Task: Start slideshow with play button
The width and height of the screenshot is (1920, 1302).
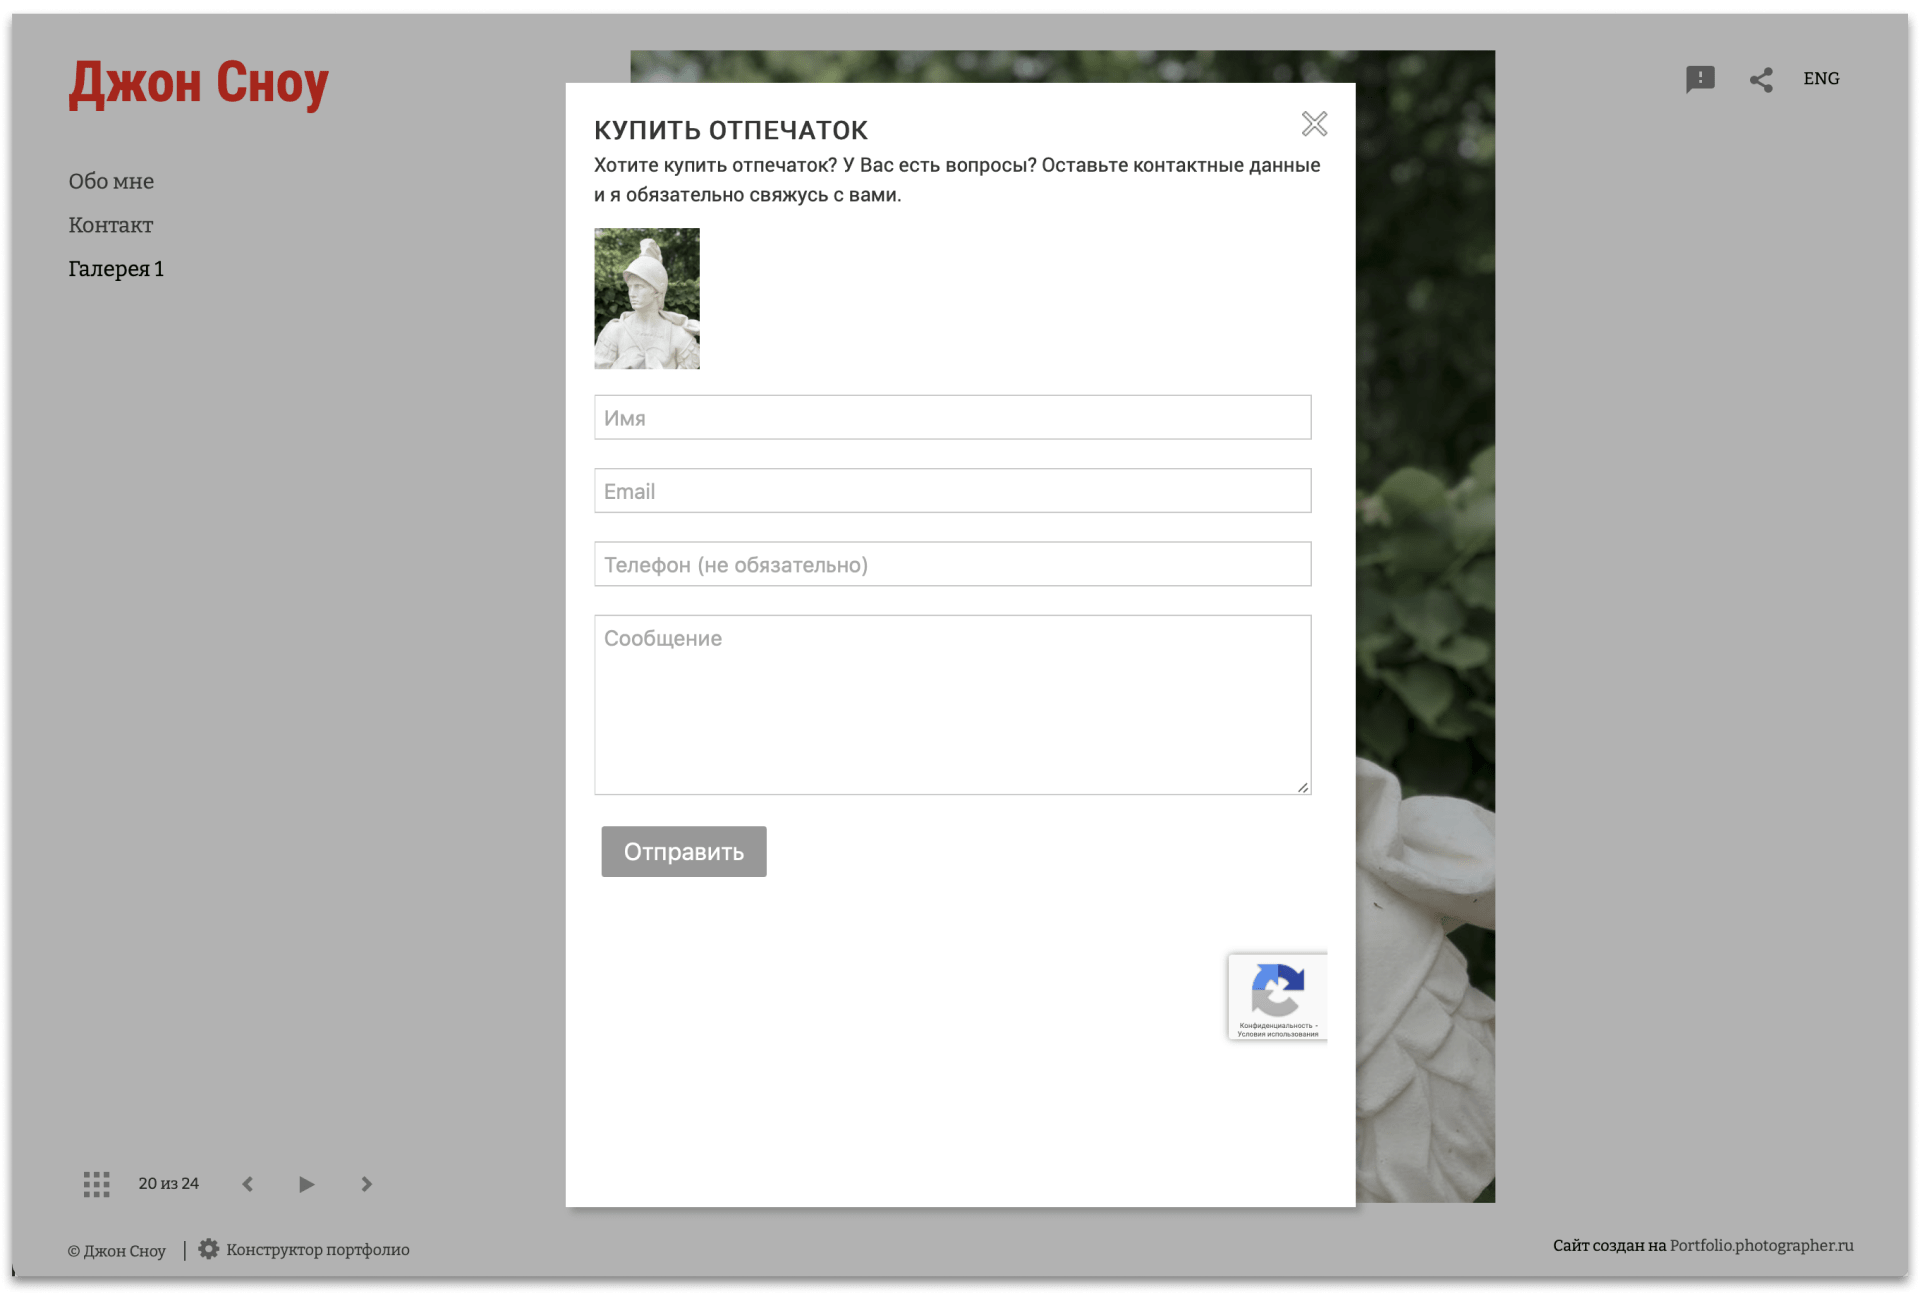Action: pyautogui.click(x=306, y=1184)
